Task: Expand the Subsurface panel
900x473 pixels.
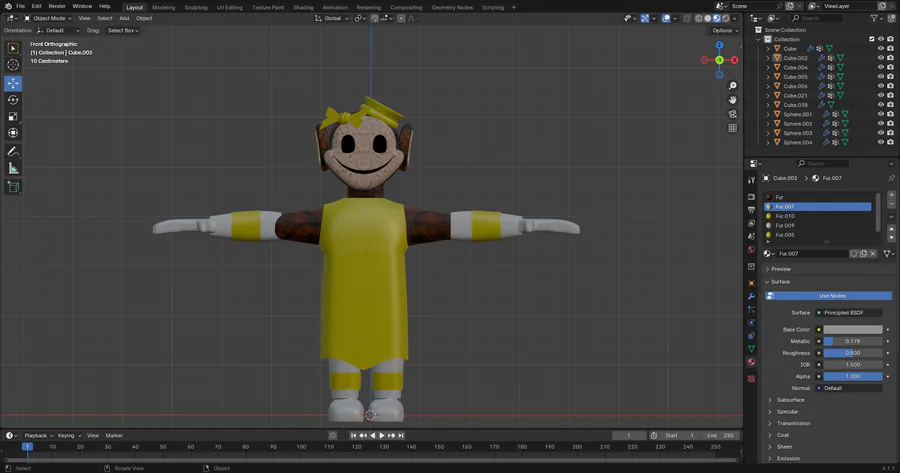Action: click(790, 400)
